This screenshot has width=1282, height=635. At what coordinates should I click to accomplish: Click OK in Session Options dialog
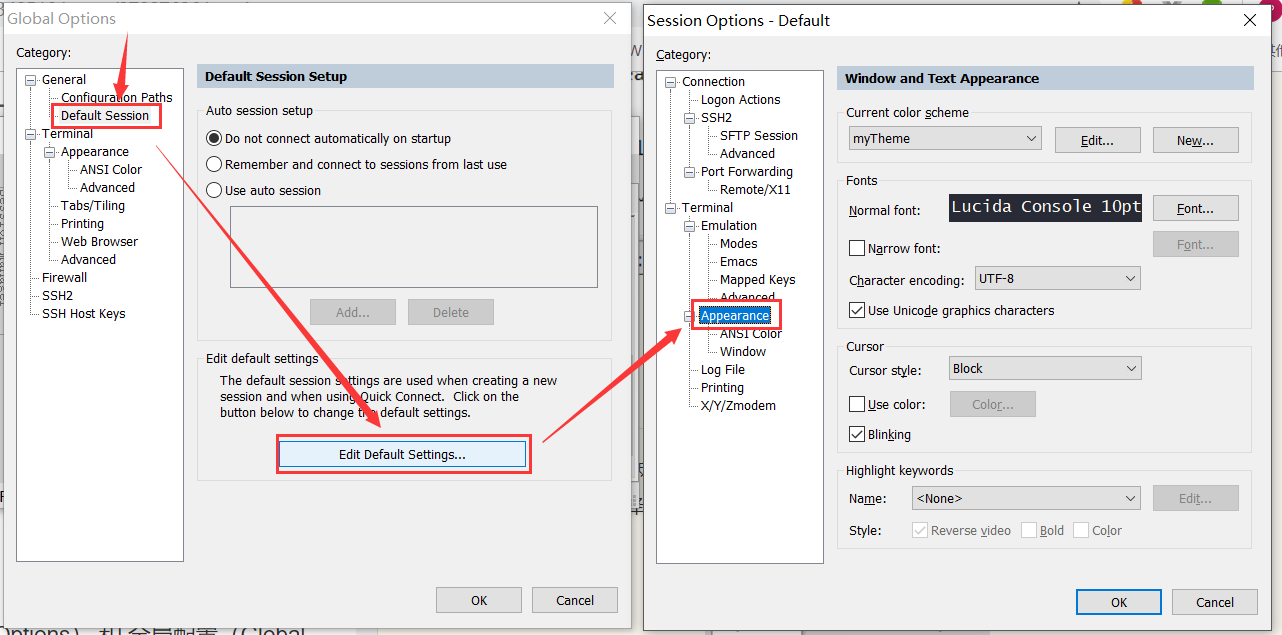1119,602
